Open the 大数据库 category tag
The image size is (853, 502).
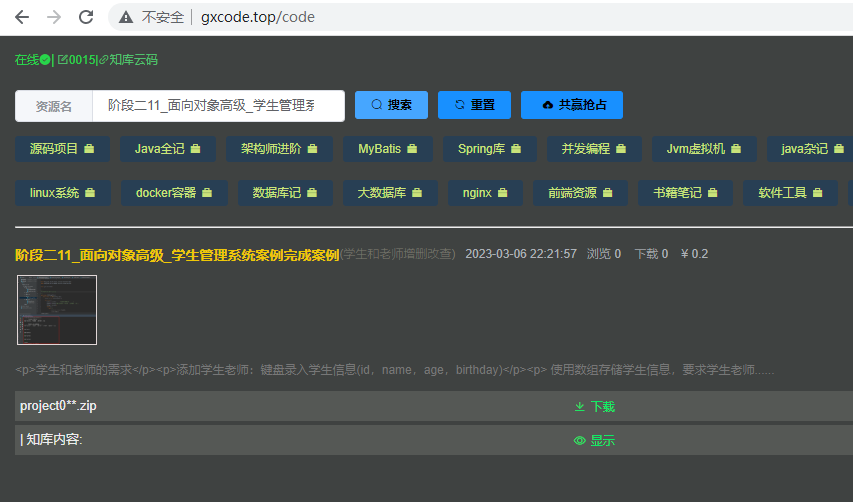coord(391,193)
